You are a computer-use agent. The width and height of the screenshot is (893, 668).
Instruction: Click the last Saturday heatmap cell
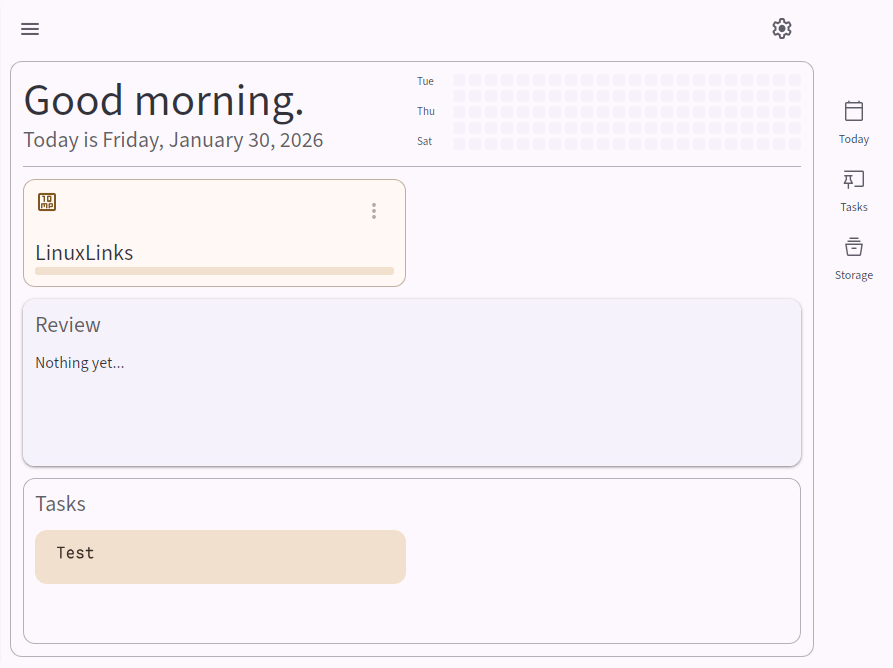click(x=794, y=144)
